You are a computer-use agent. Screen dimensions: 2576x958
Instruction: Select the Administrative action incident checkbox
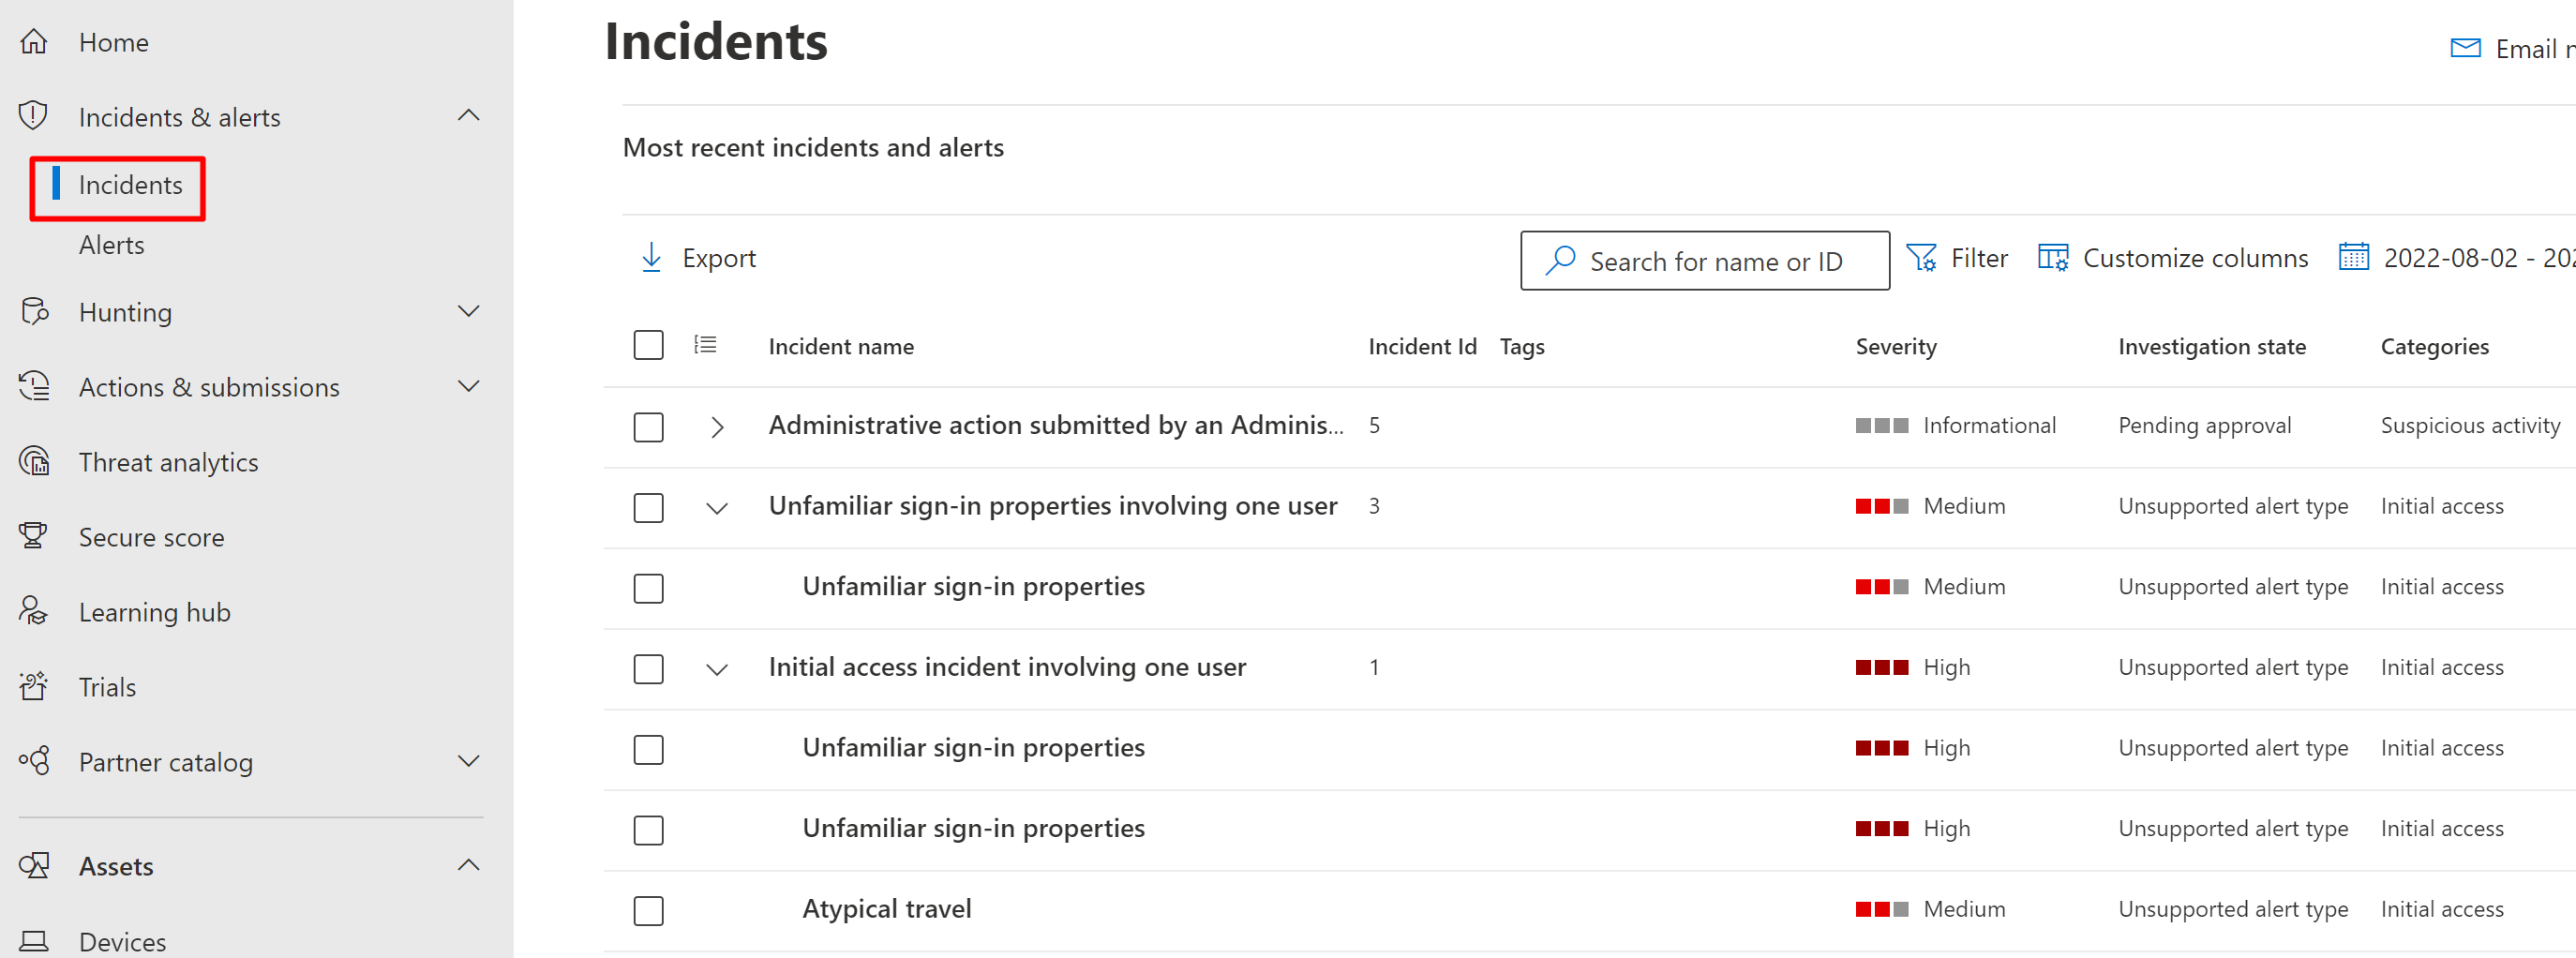pos(648,427)
